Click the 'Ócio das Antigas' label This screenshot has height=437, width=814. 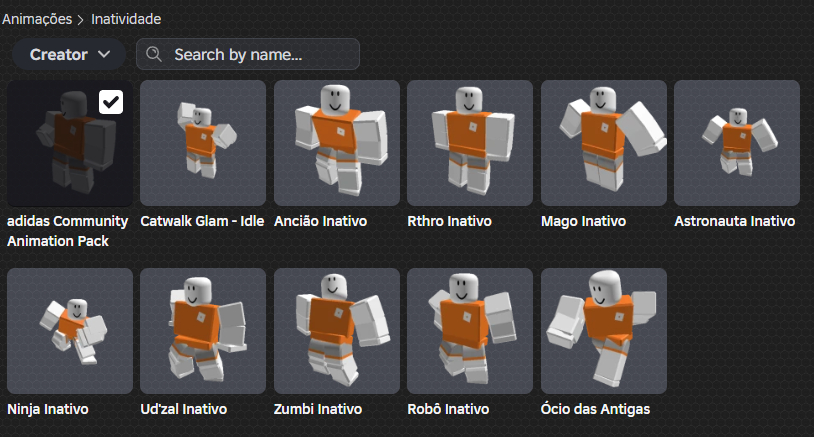pyautogui.click(x=595, y=409)
